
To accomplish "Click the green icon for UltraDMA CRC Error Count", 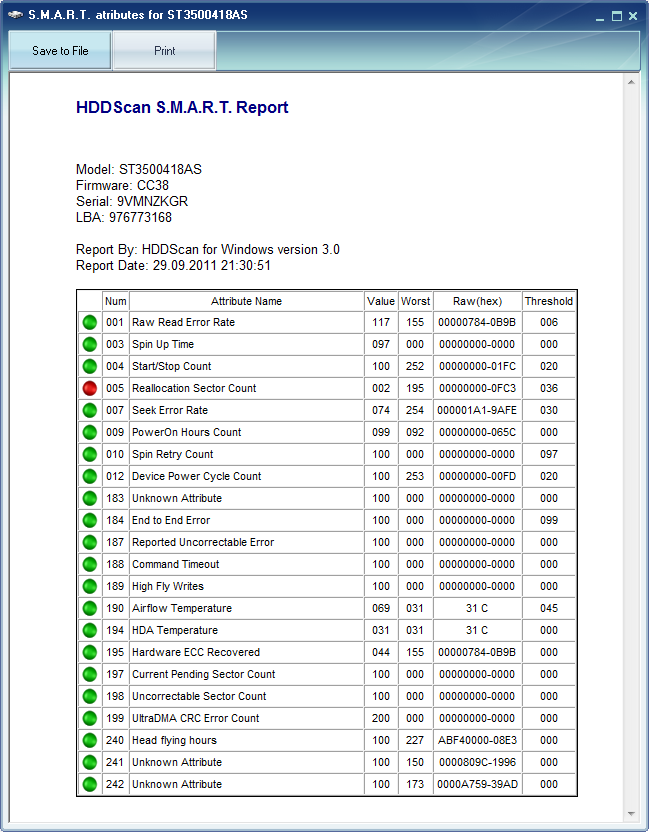I will [90, 718].
